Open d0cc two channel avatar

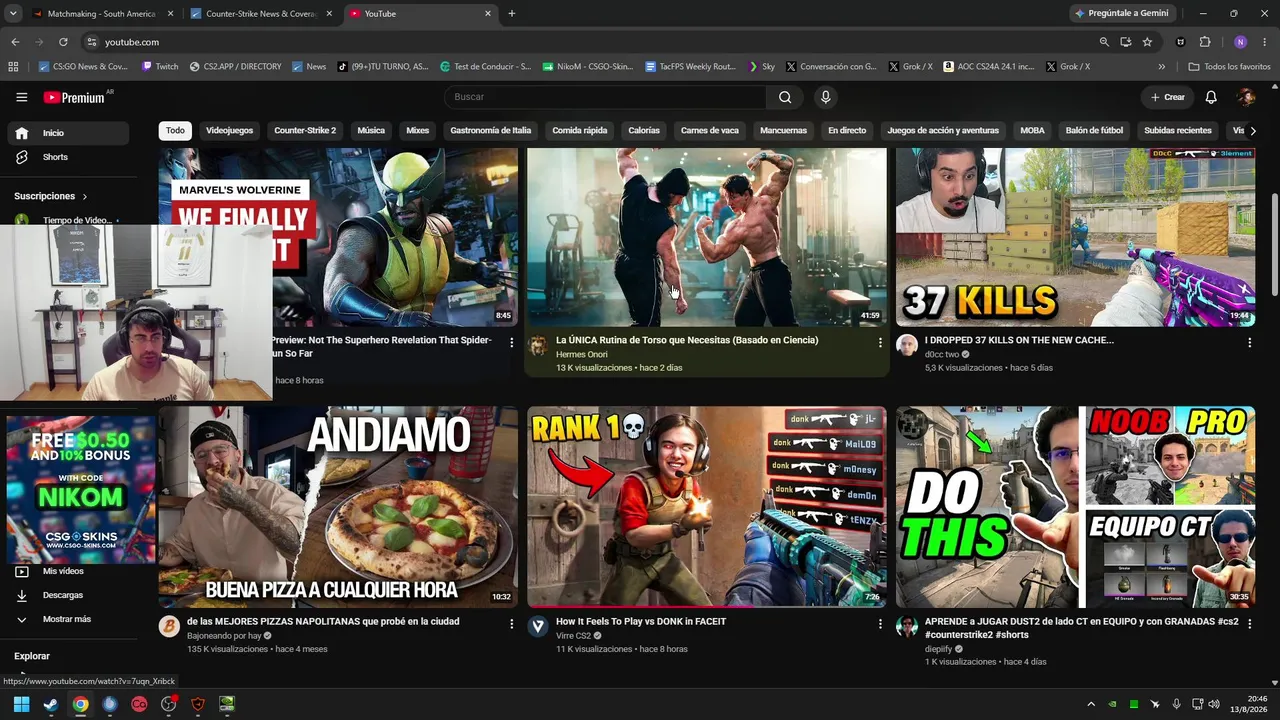[907, 346]
